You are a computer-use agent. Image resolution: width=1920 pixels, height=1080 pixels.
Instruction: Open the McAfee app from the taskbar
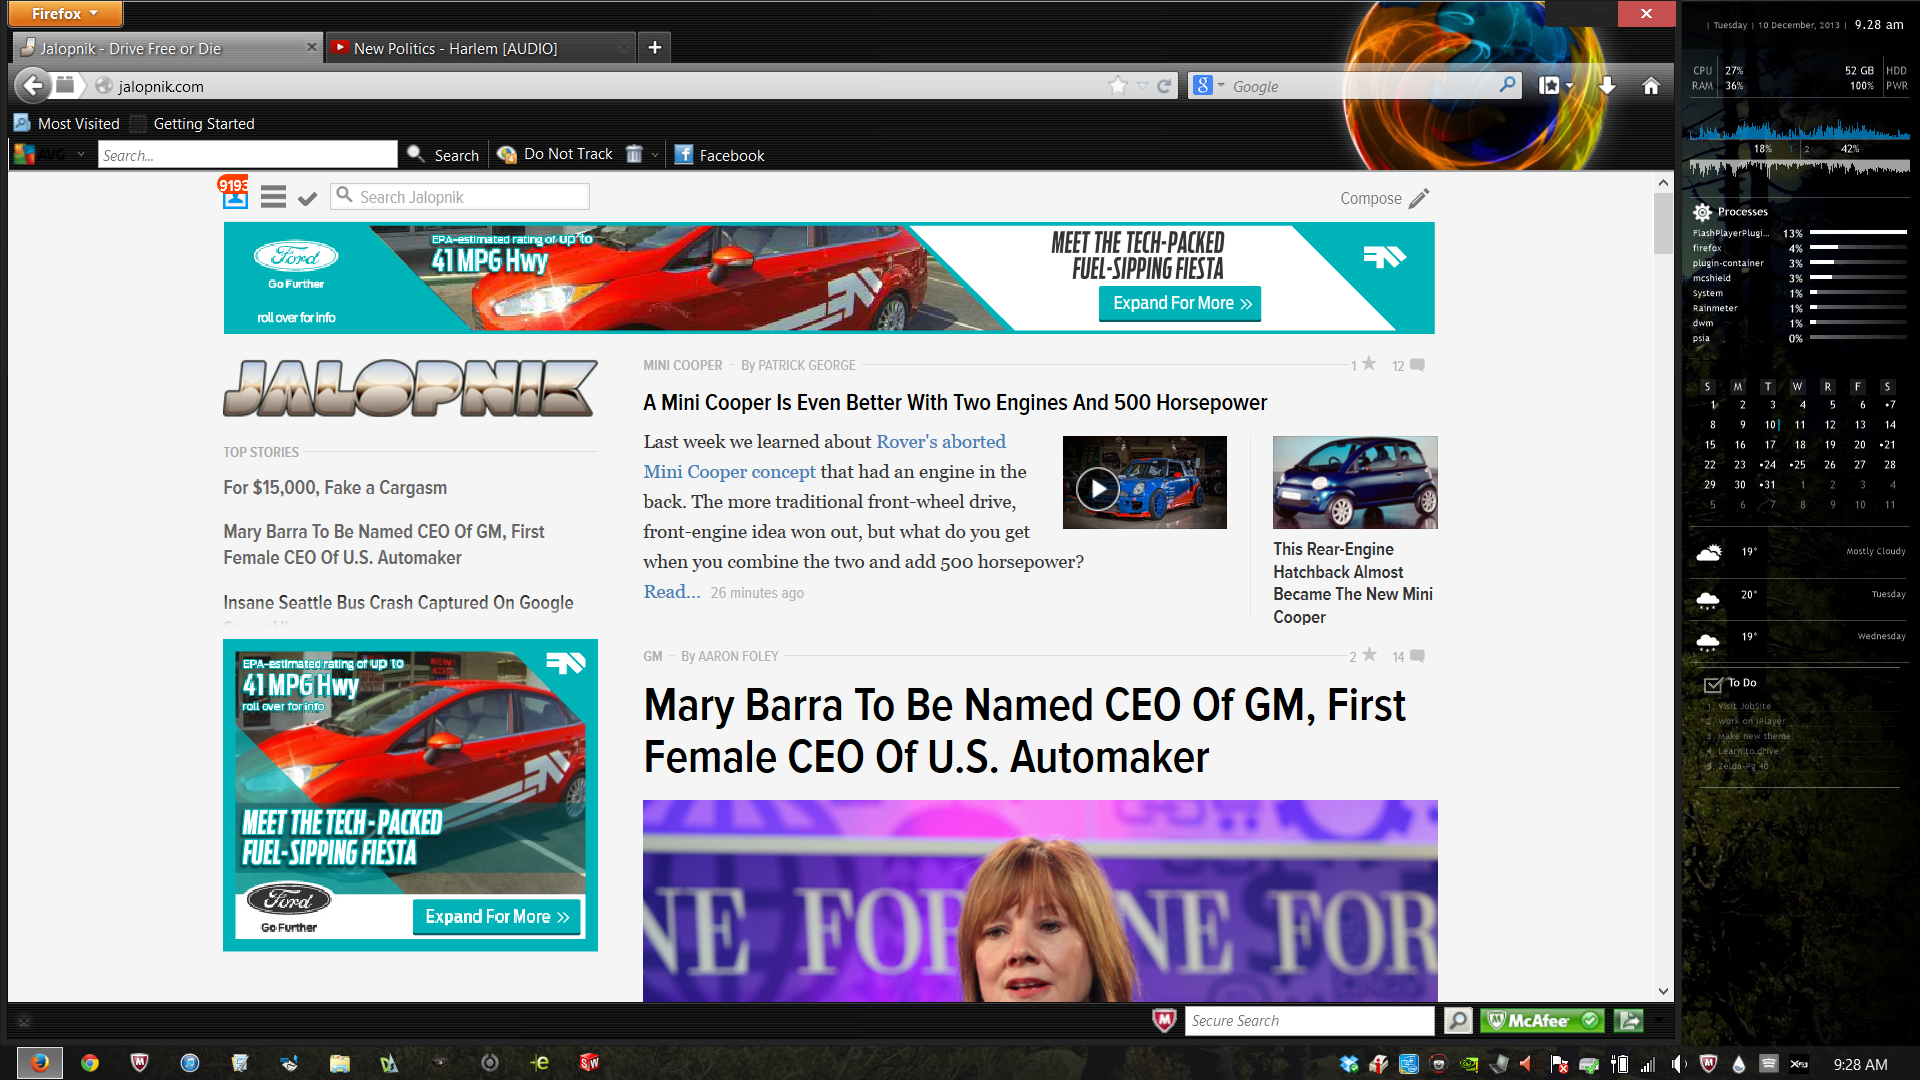[140, 1063]
